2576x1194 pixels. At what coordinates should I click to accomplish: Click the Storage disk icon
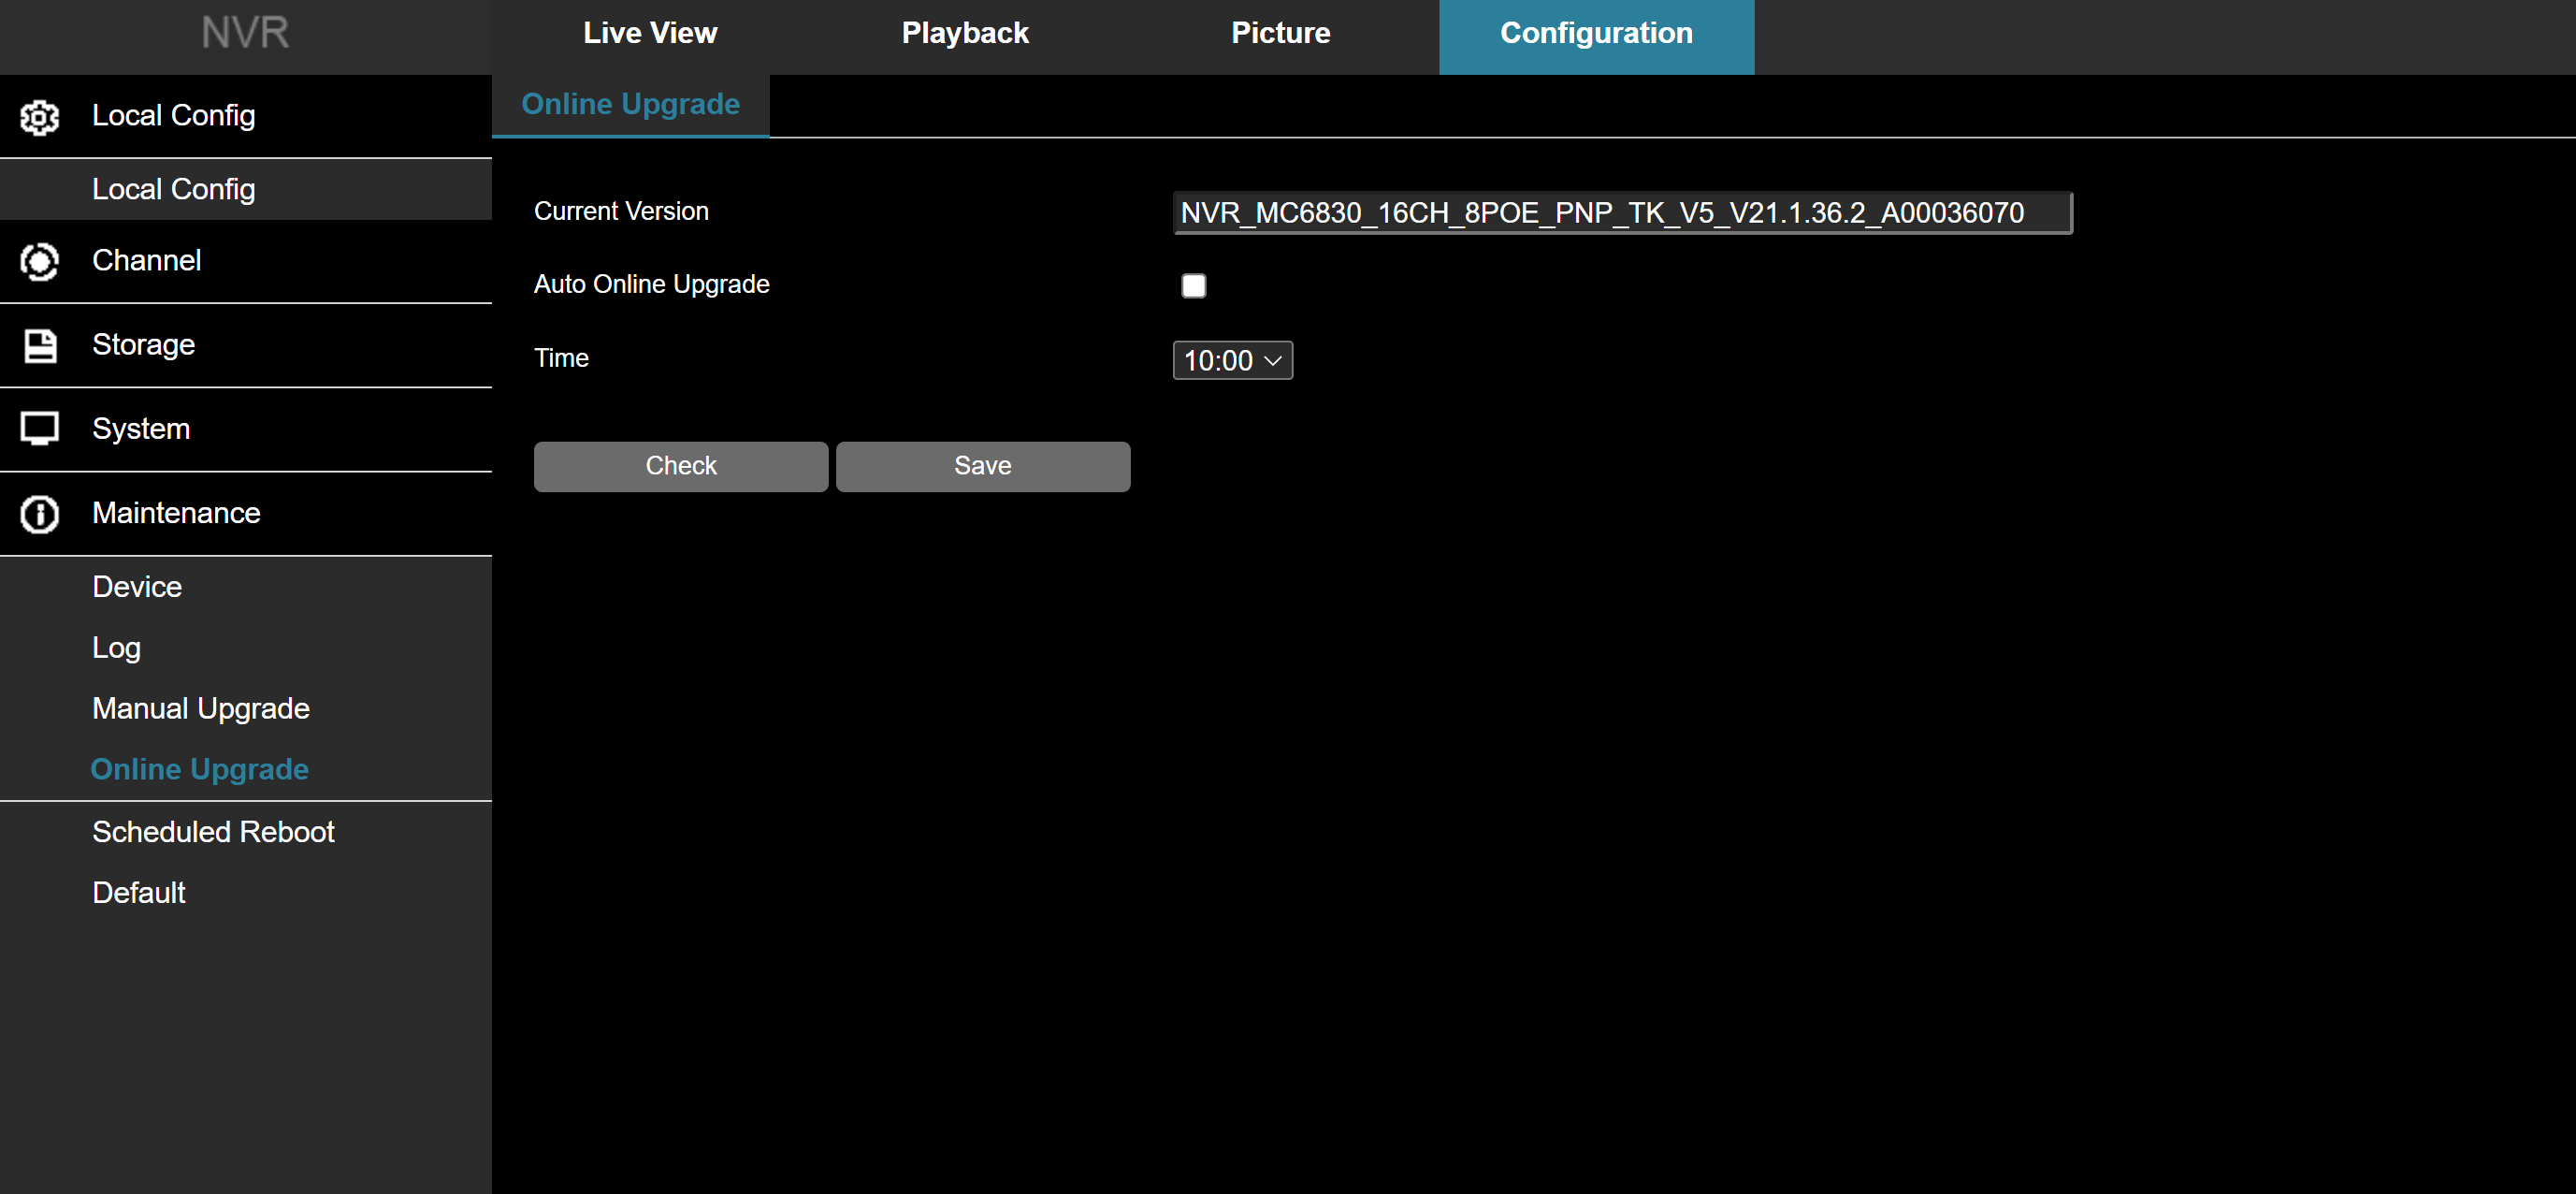click(x=40, y=346)
